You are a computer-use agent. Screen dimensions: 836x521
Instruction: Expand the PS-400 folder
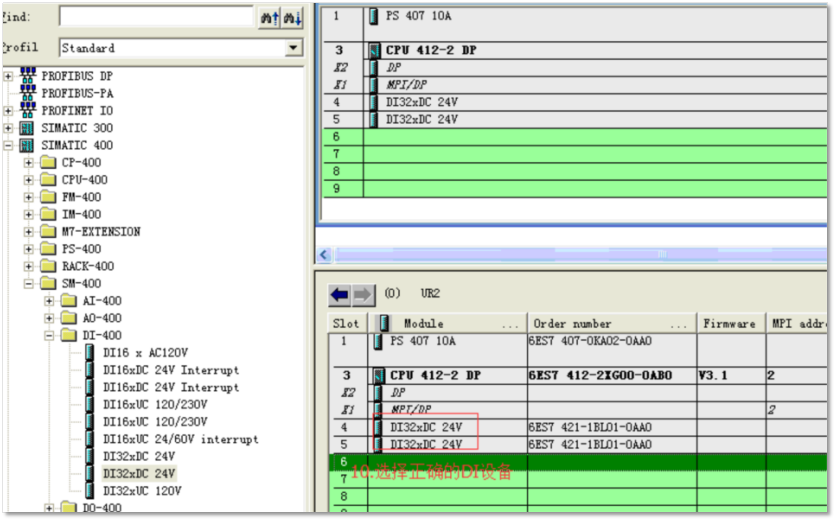click(x=28, y=249)
